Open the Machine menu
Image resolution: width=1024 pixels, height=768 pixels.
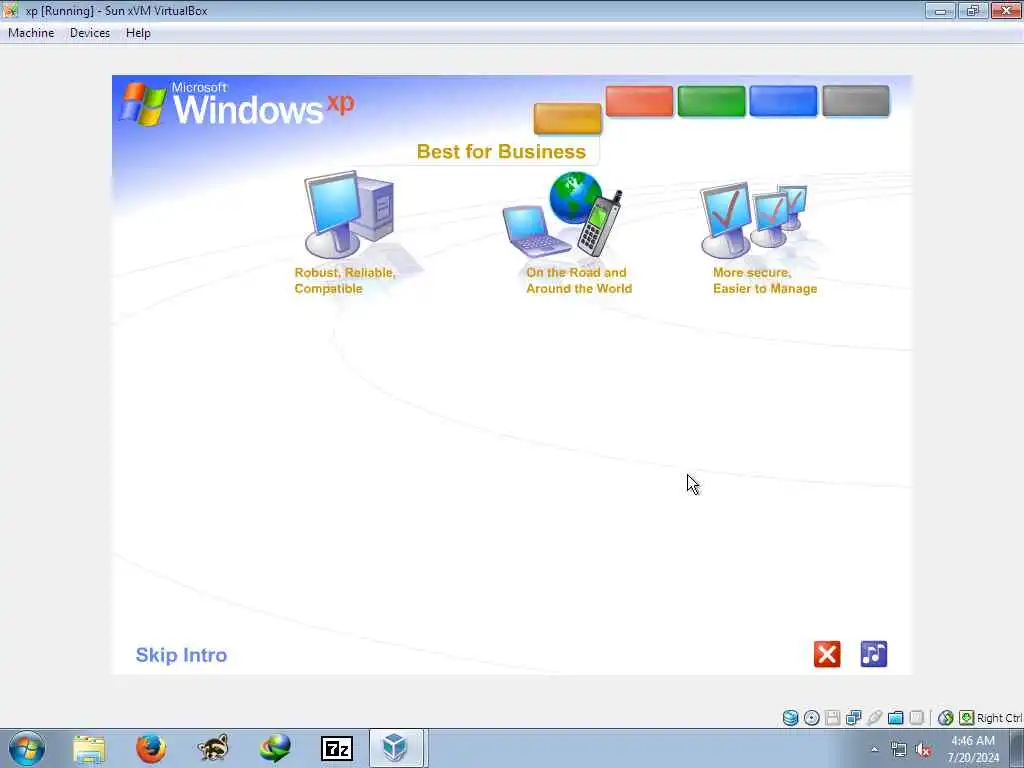tap(31, 33)
